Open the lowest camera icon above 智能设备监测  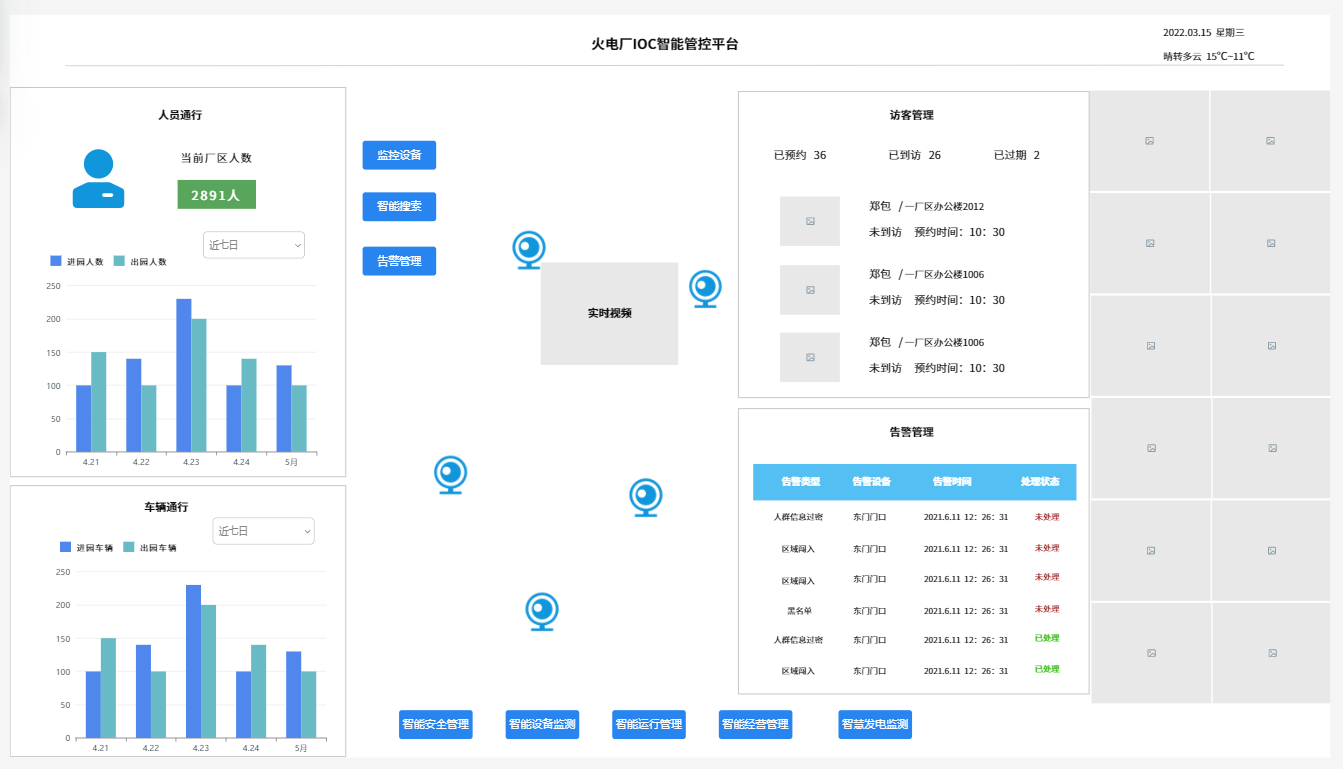pos(542,612)
